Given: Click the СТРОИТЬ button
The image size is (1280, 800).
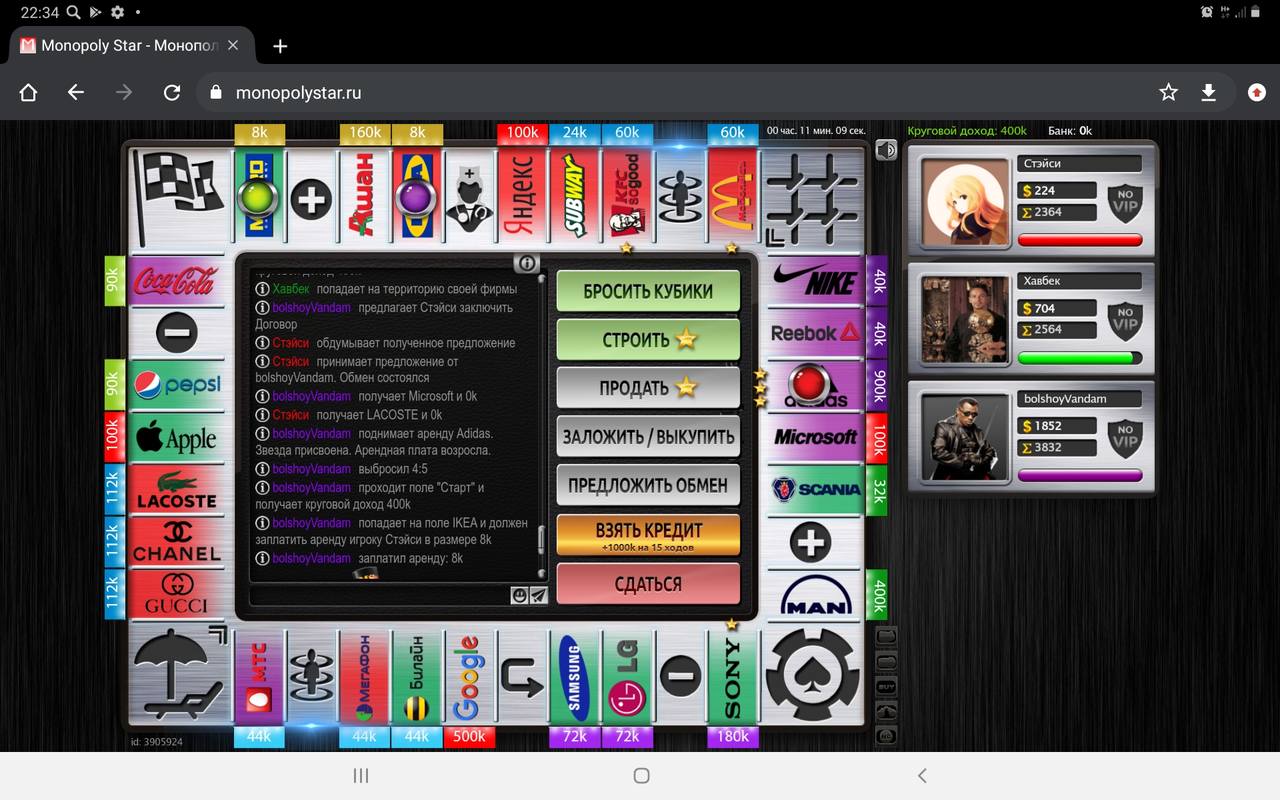Looking at the screenshot, I should click(648, 340).
